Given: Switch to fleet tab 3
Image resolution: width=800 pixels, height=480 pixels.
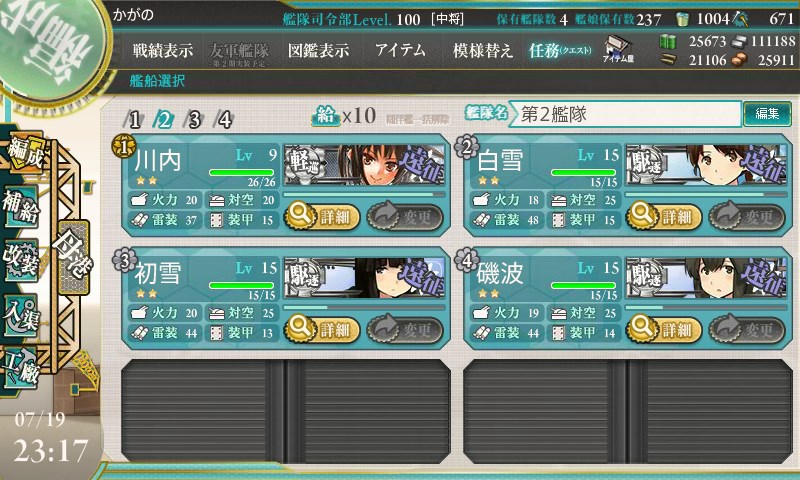Looking at the screenshot, I should point(194,120).
